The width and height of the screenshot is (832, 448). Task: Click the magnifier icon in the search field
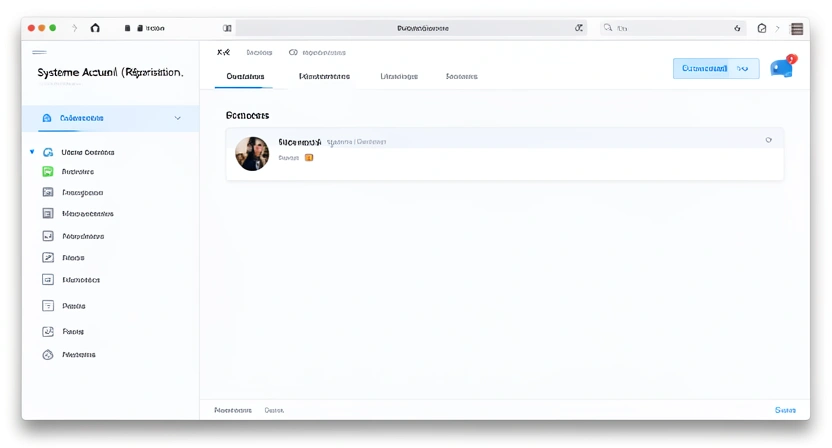608,28
